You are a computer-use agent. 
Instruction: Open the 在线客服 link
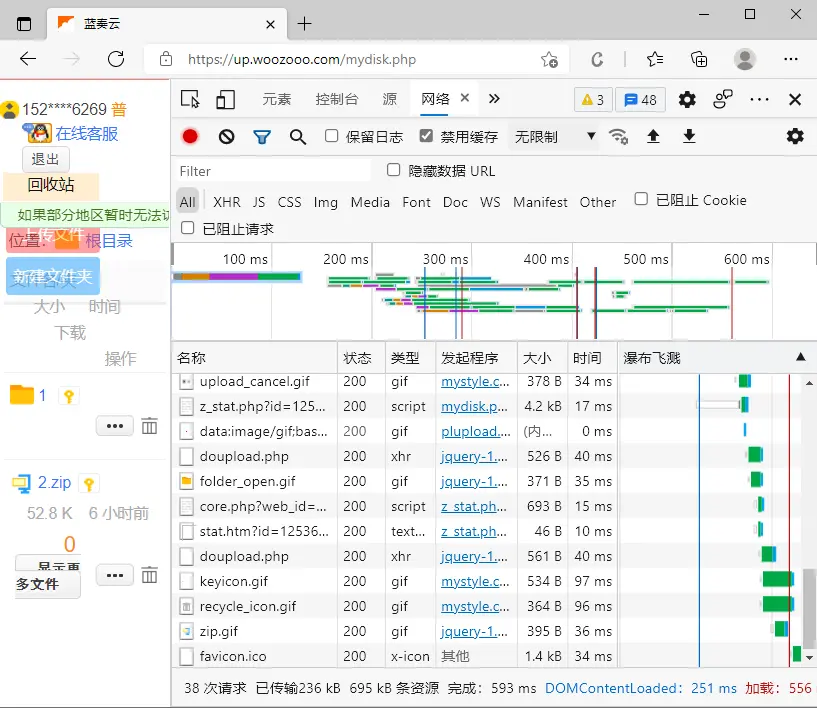(86, 134)
